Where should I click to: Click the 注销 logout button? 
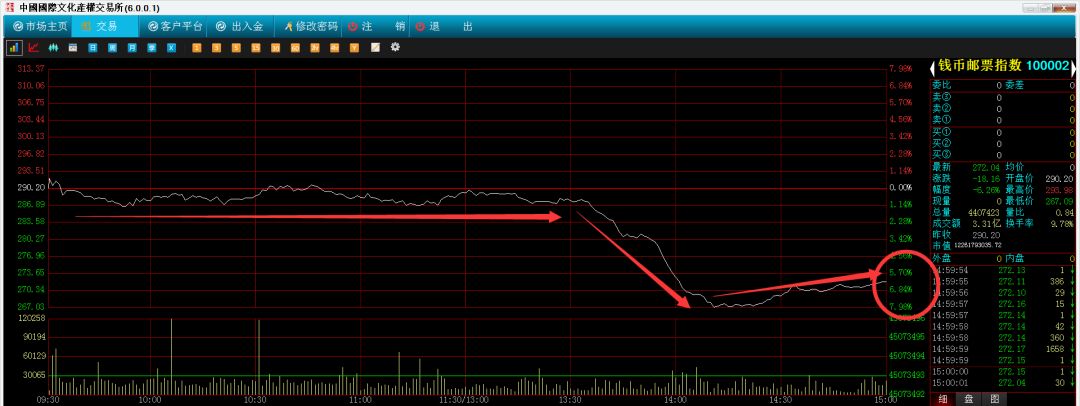376,26
